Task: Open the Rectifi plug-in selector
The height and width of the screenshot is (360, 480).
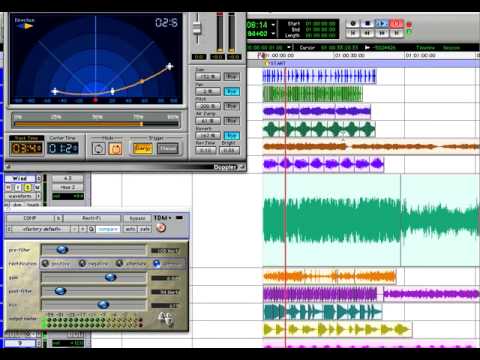Action: 92,218
